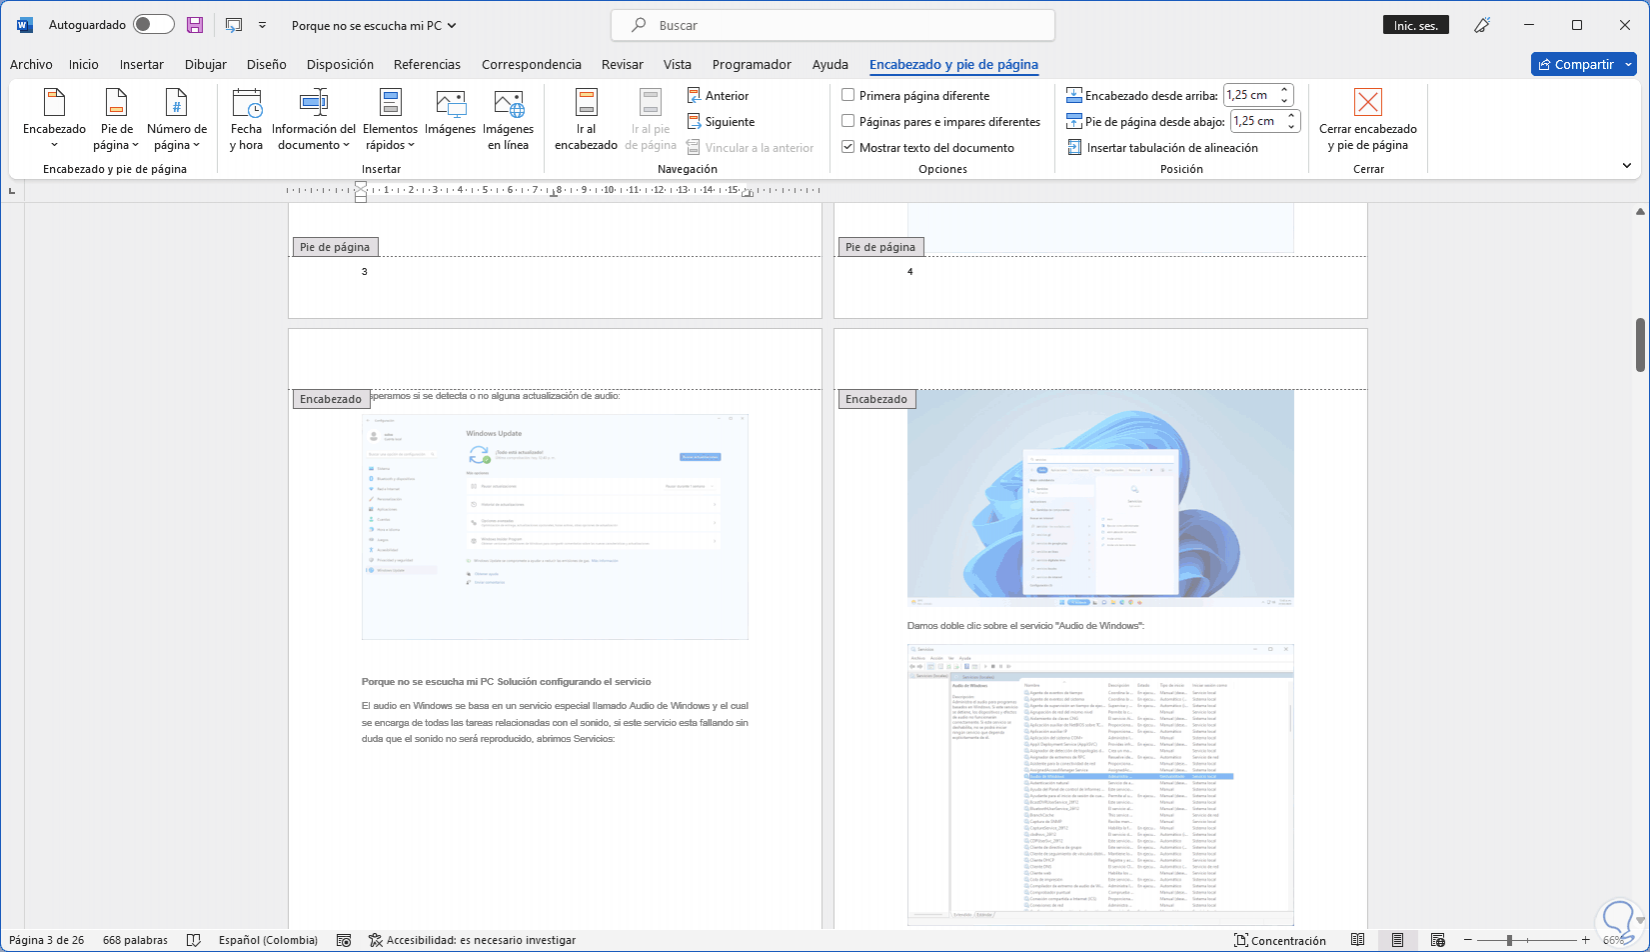Switch to Concentración focus mode
1650x952 pixels.
pos(1280,940)
